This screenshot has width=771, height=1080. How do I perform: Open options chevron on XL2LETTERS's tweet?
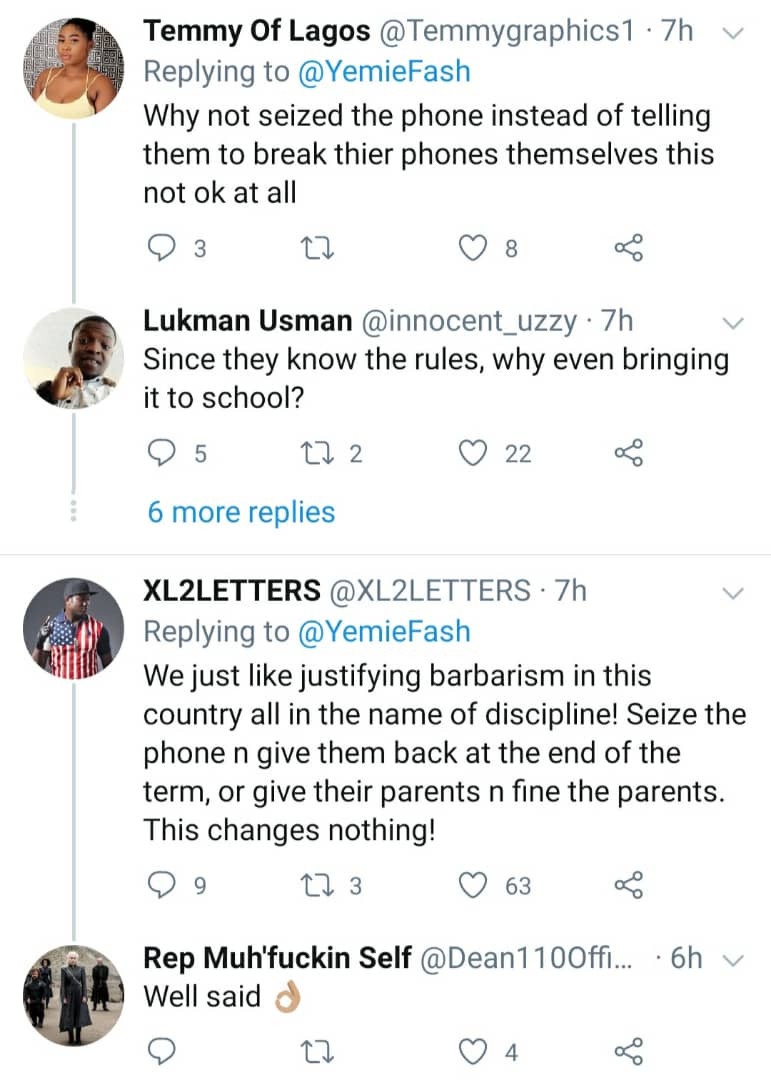pos(733,593)
